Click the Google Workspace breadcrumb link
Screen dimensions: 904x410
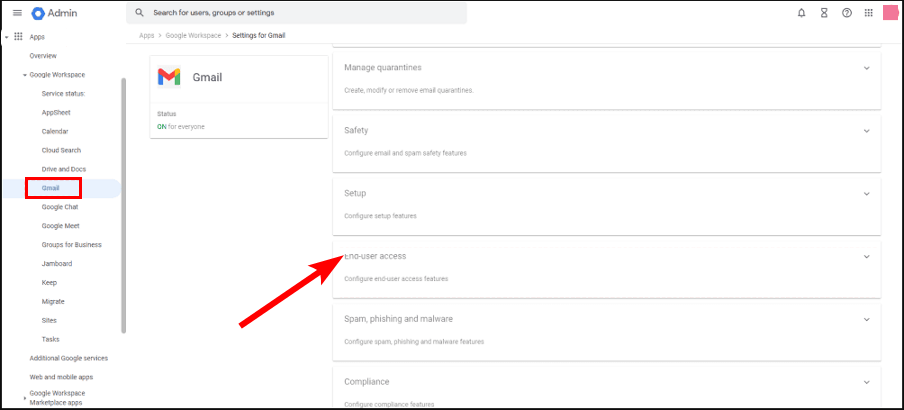point(193,36)
